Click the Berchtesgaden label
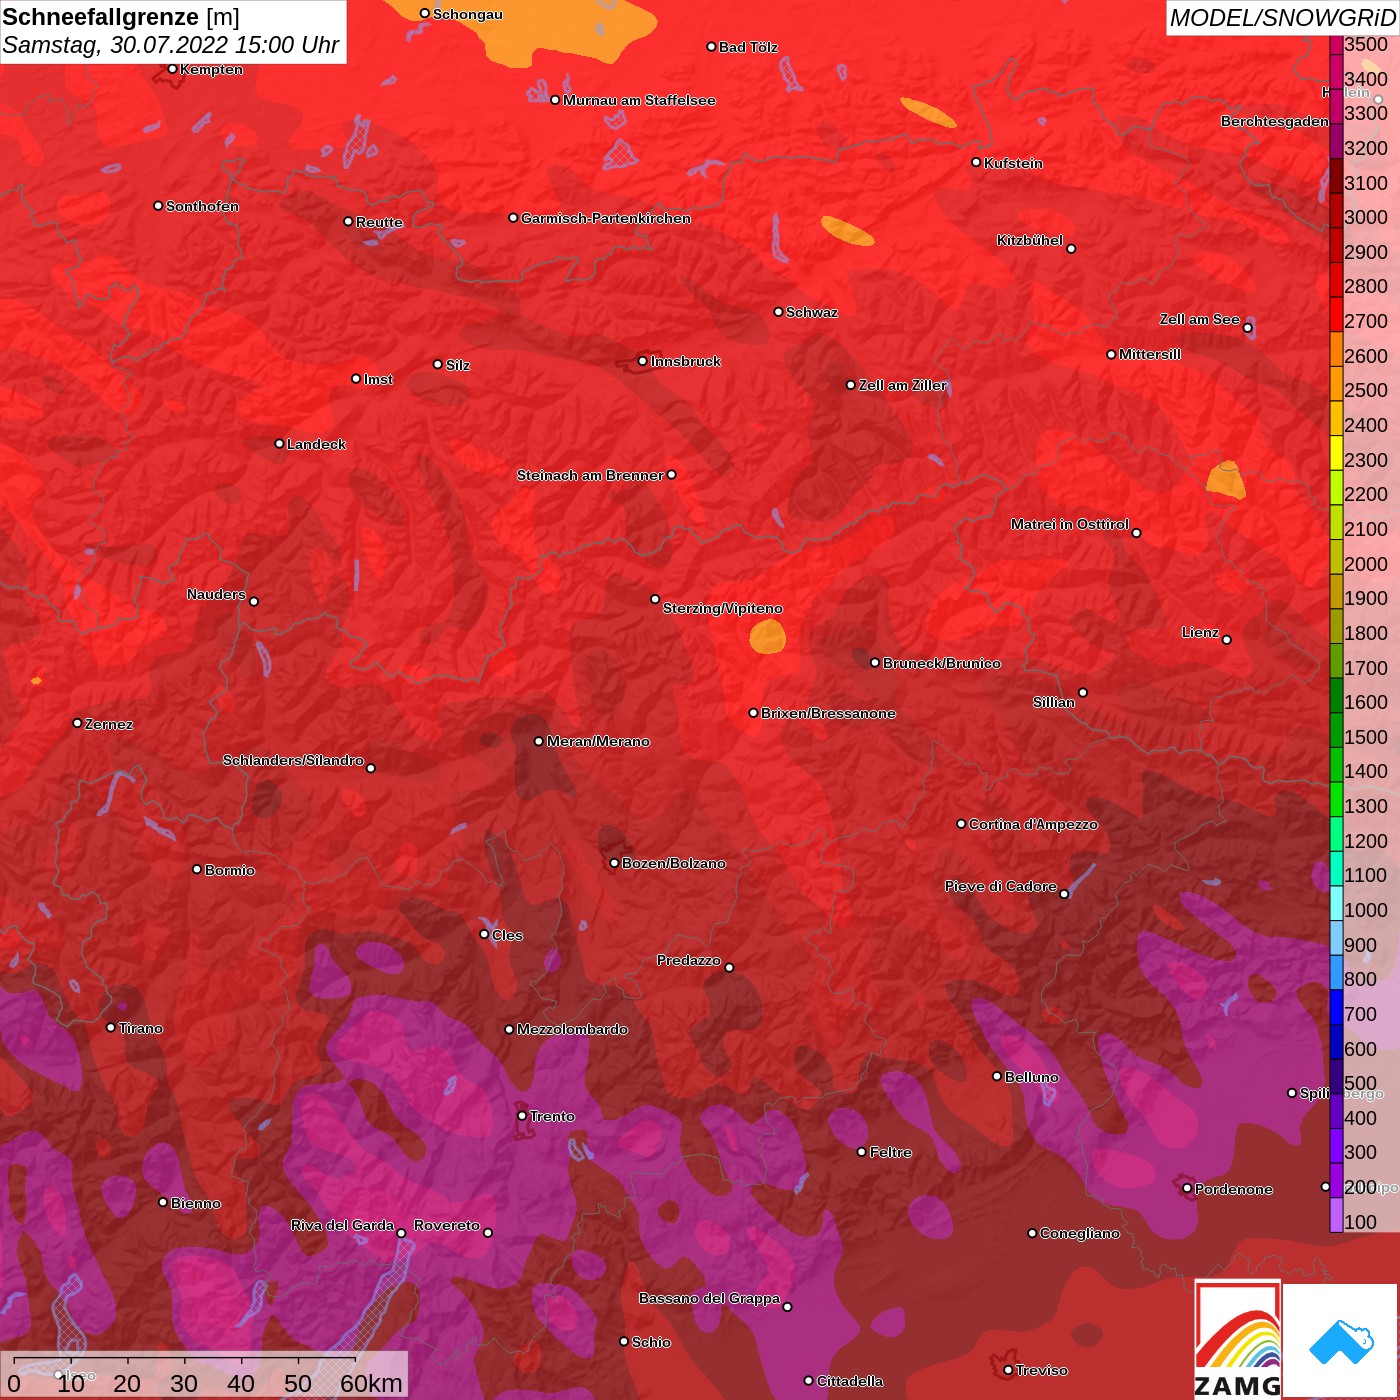Image resolution: width=1400 pixels, height=1400 pixels. point(1275,121)
